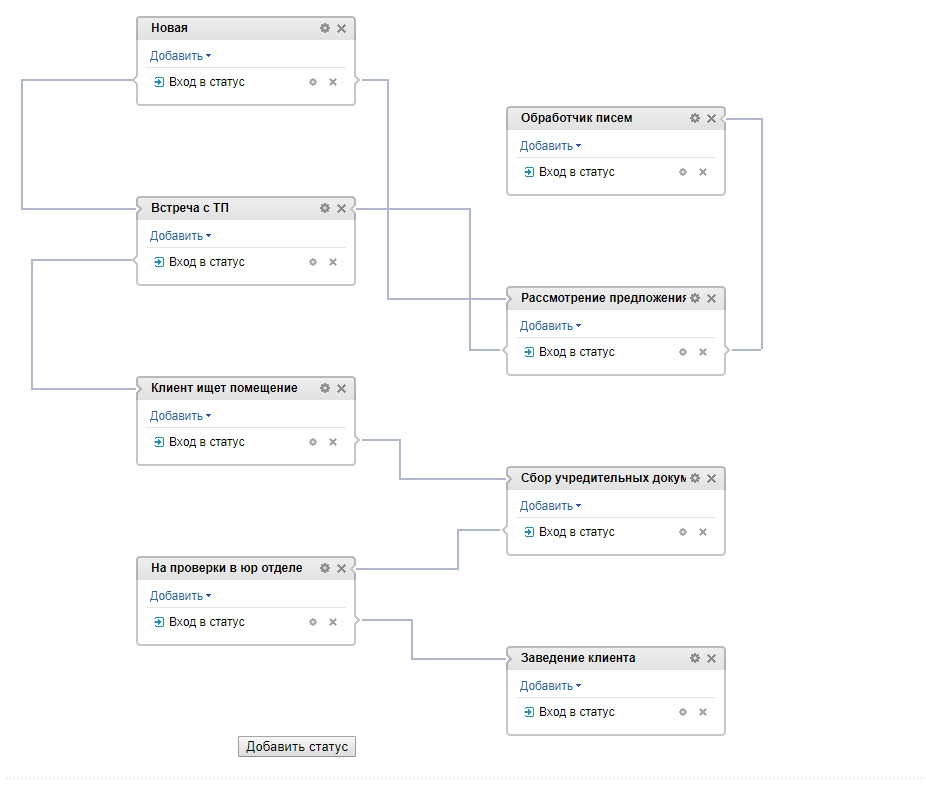Open settings gear of 'Новая' status

(325, 28)
